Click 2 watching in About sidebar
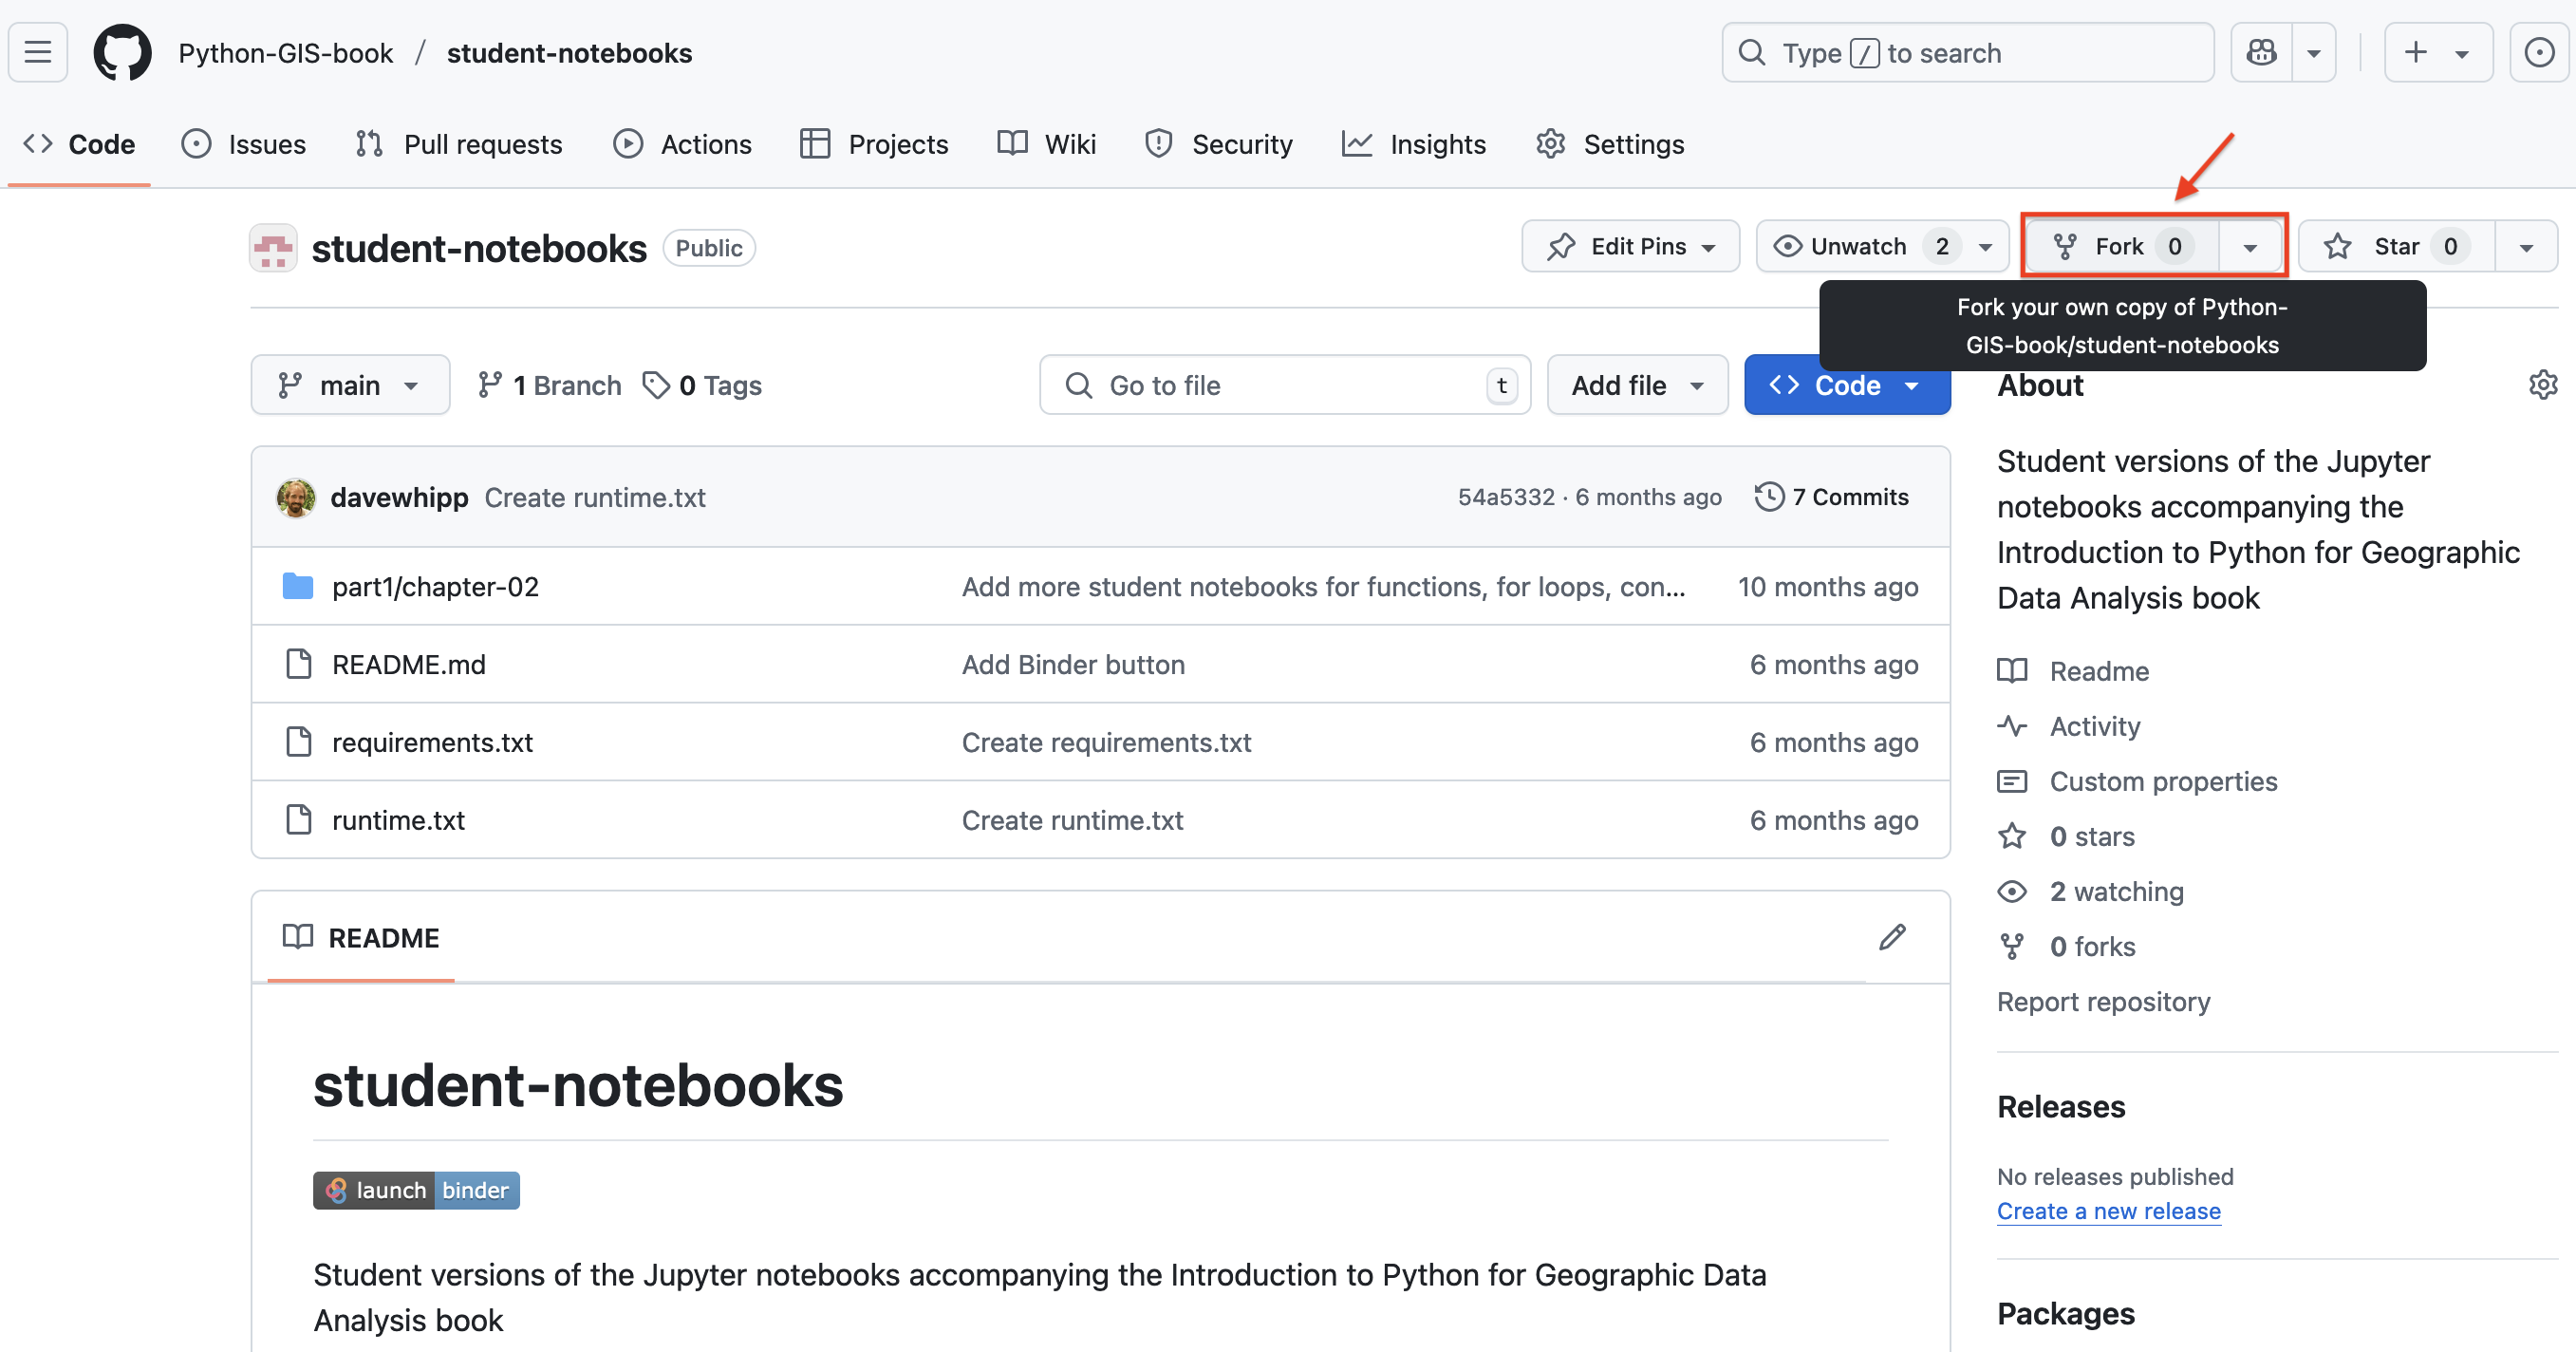This screenshot has width=2576, height=1352. [x=2091, y=891]
